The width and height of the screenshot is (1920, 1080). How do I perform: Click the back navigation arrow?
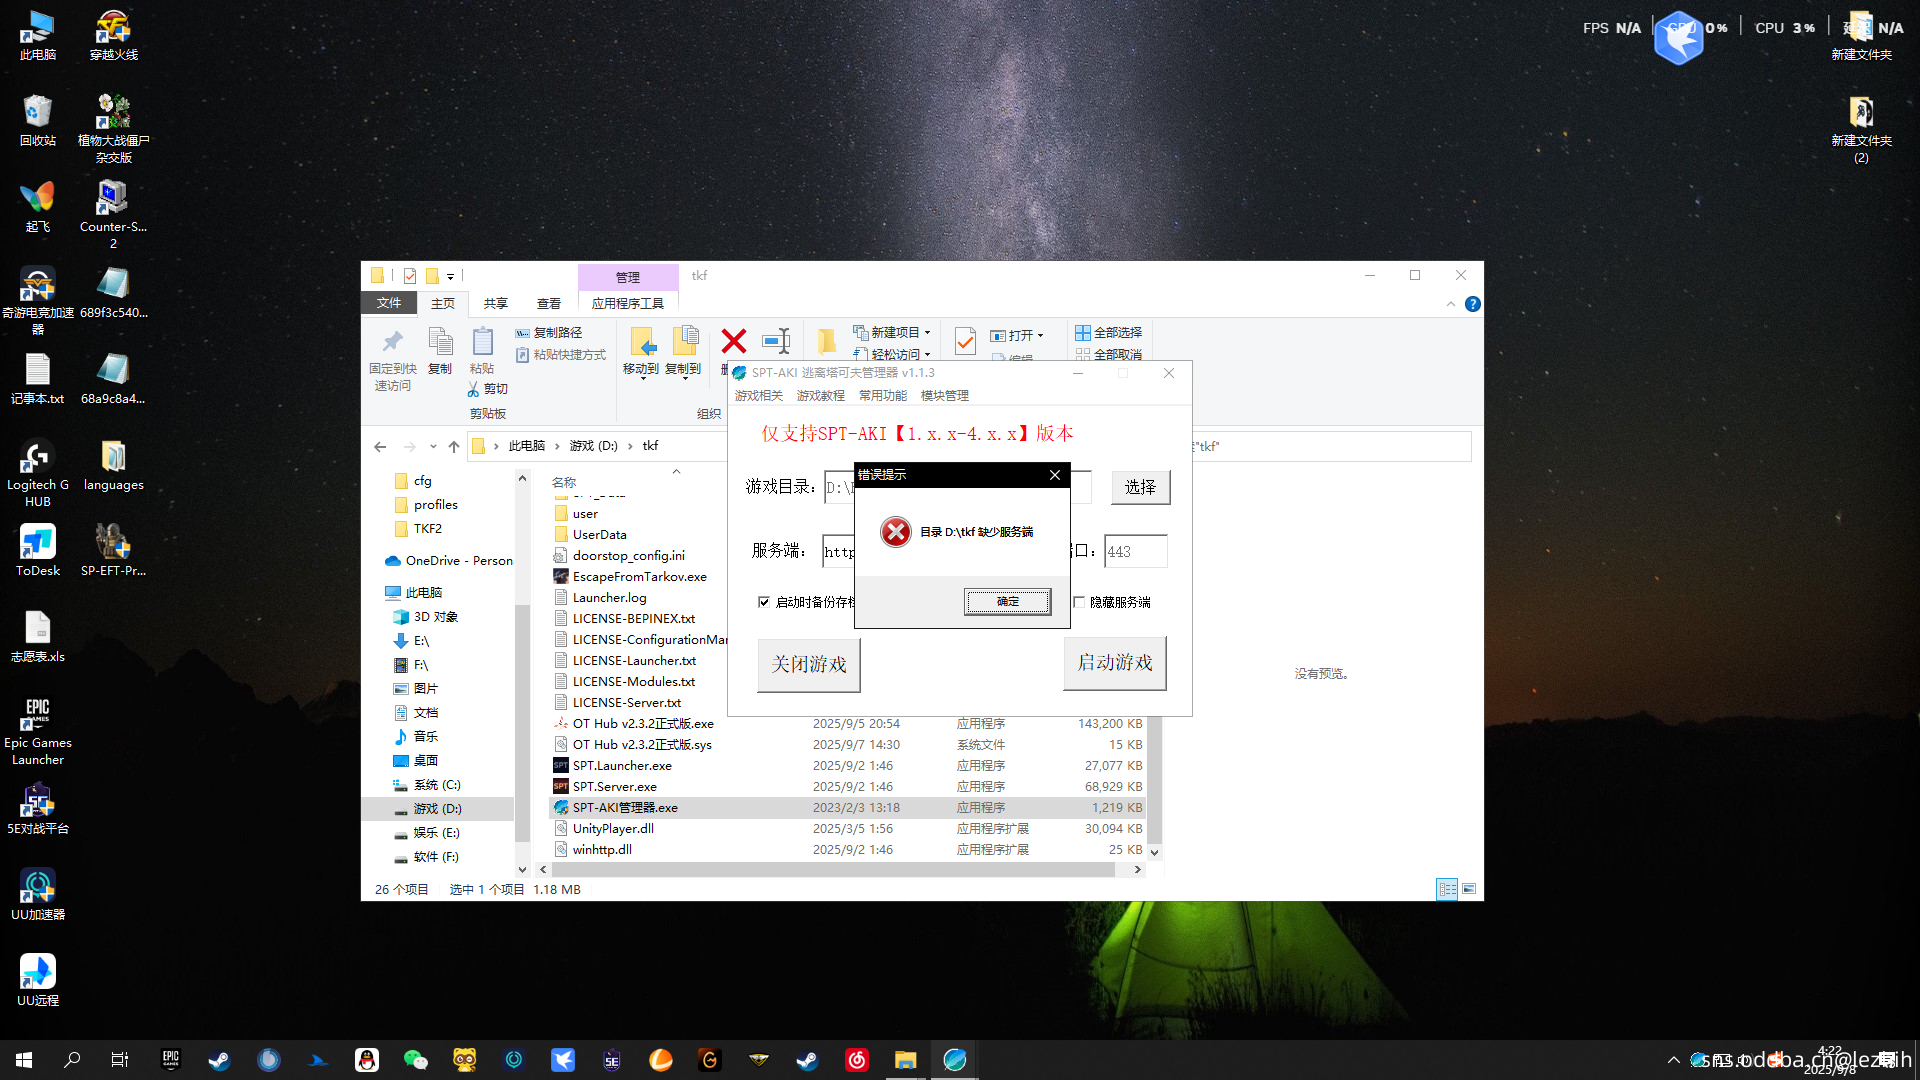380,447
